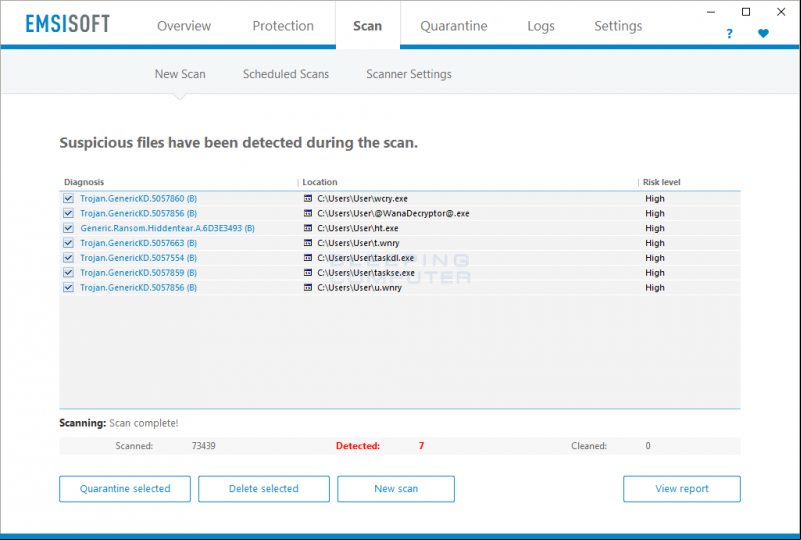Select the C:\Users\User\ht.exe path
Screen dimensions: 801x540
coord(358,228)
